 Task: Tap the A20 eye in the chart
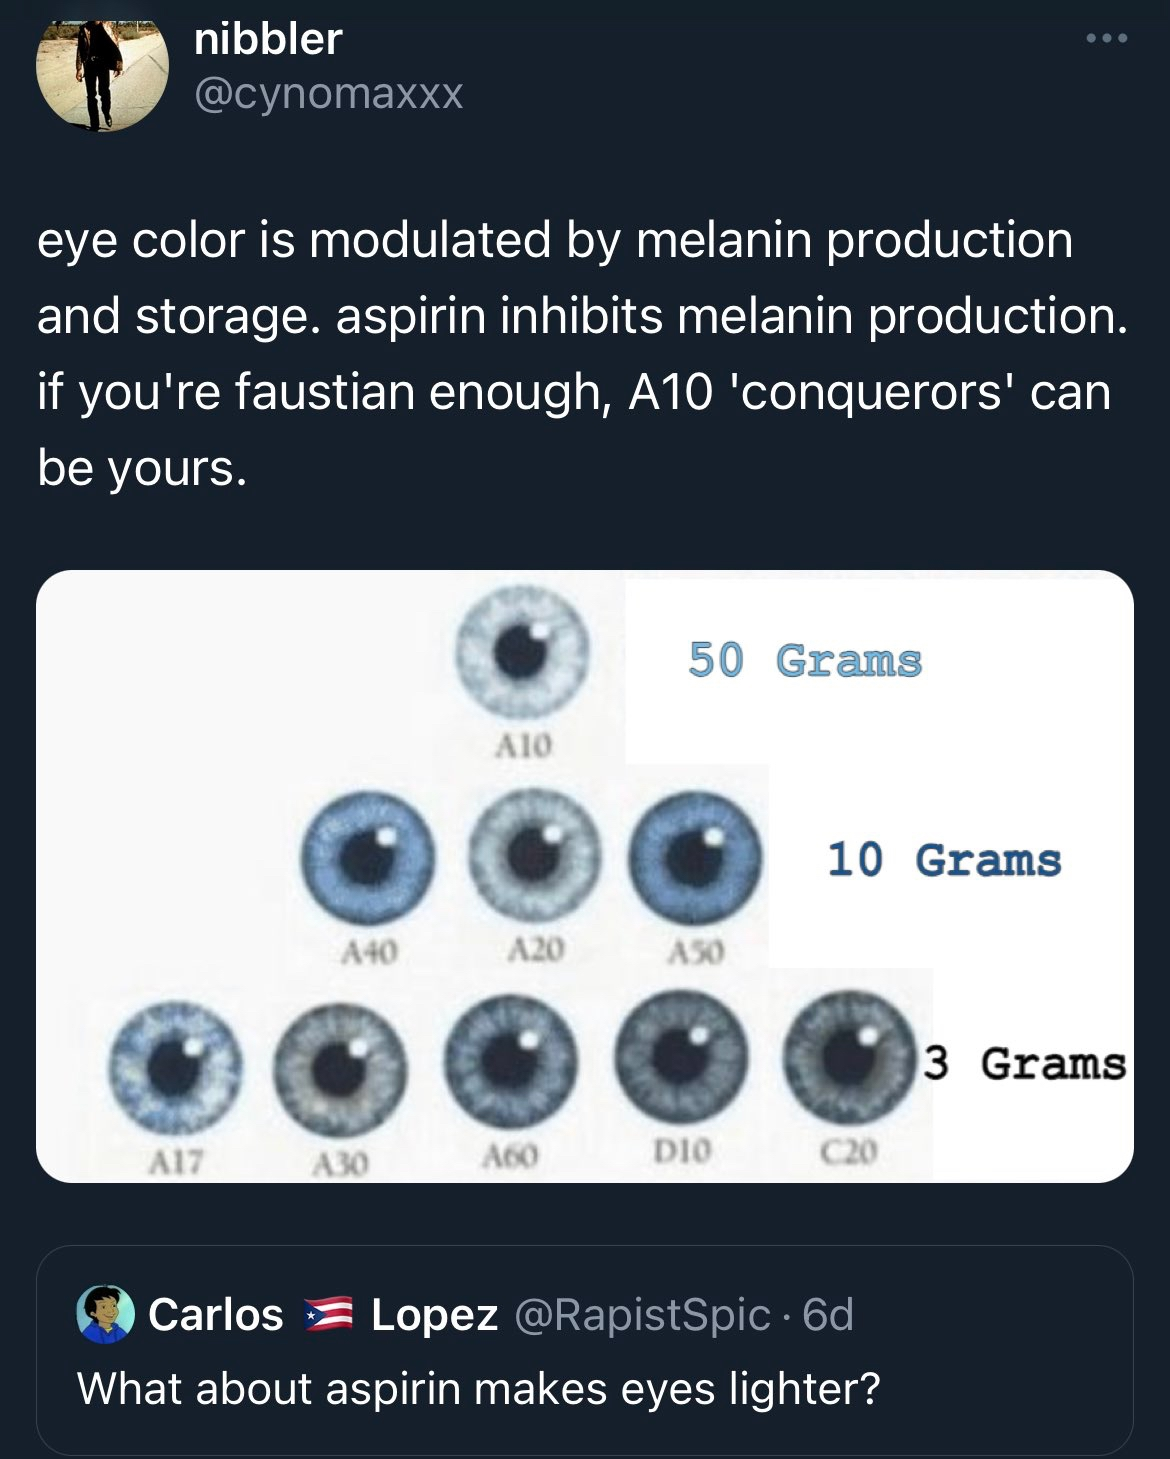coord(536,855)
